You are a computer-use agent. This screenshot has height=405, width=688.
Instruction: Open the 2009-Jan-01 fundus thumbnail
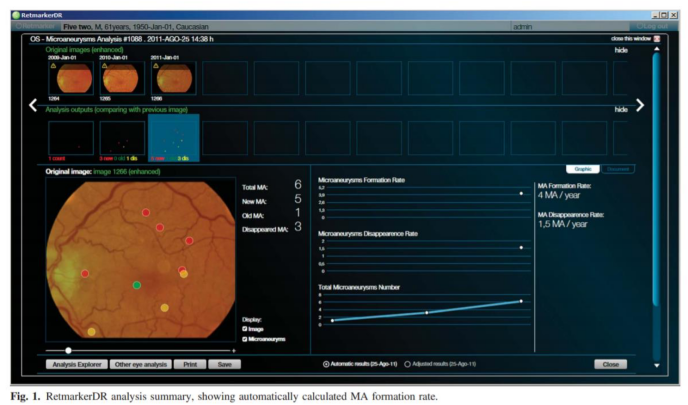71,78
